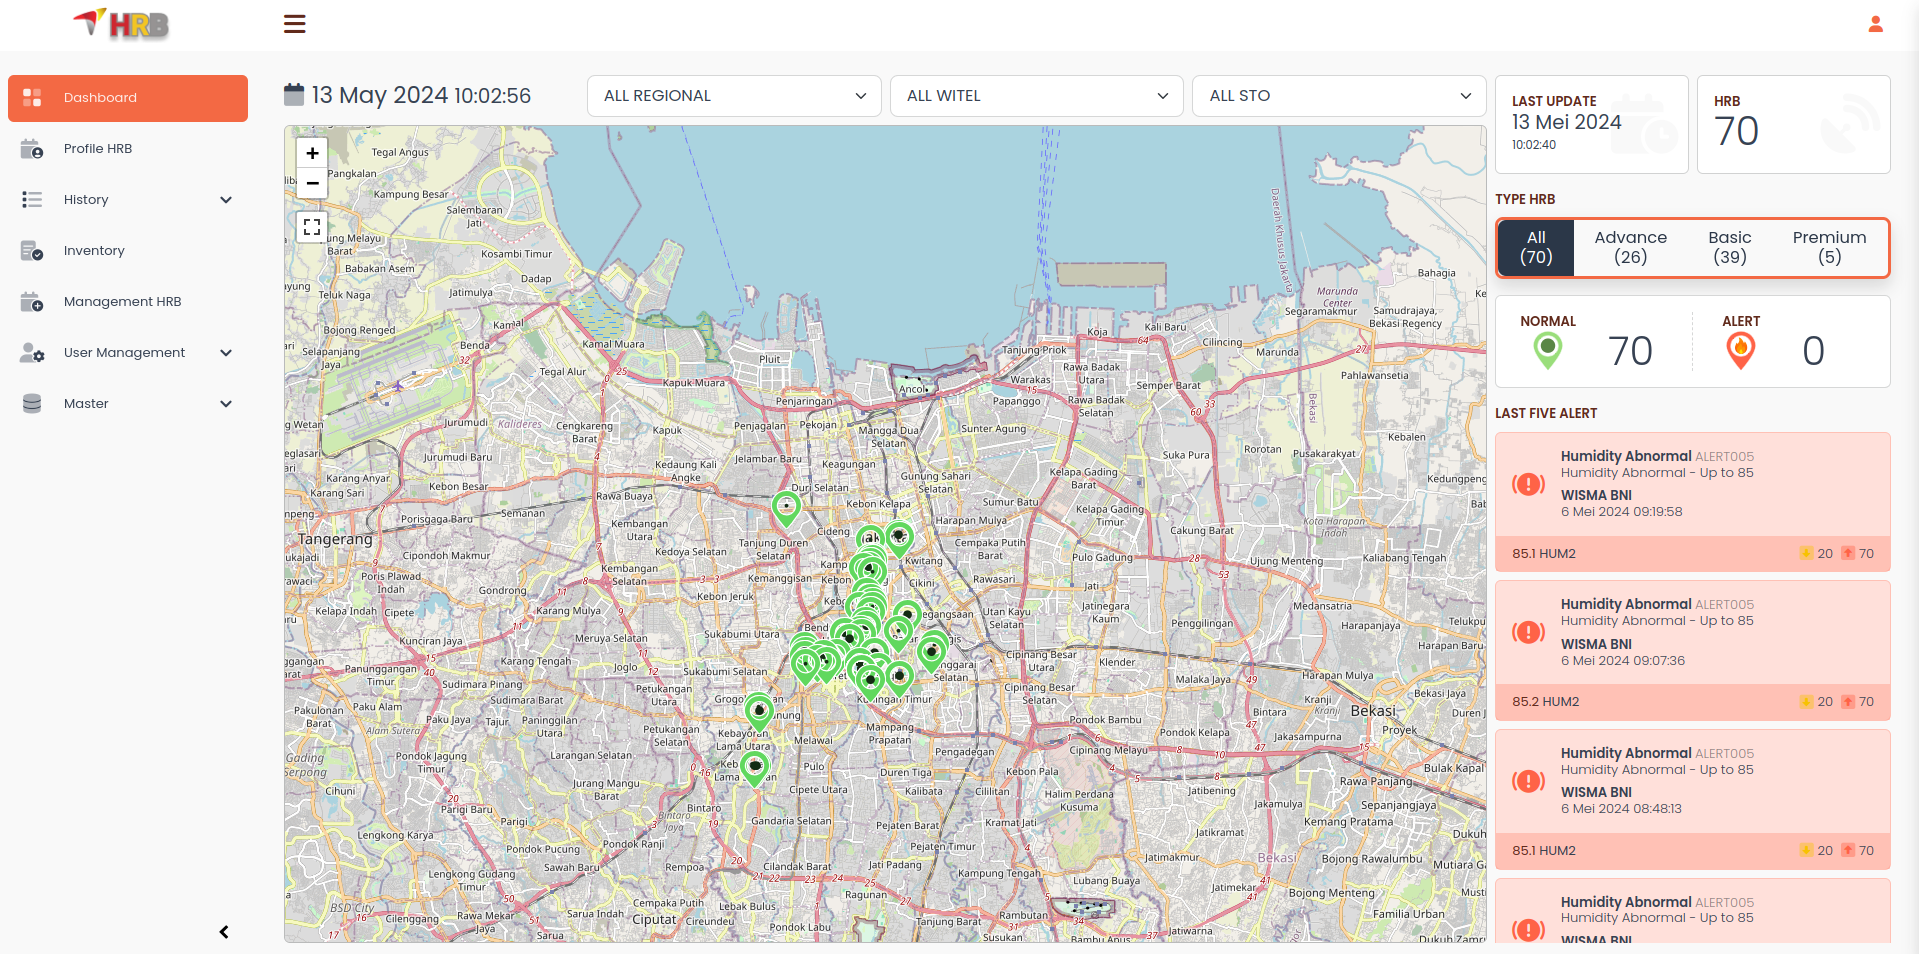
Task: Open the ALL STO dropdown
Action: tap(1339, 96)
